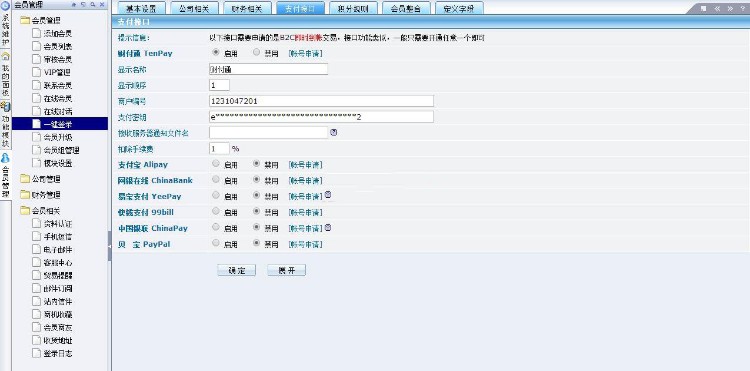Open 帐号申请 link for Alipay
The height and width of the screenshot is (371, 750).
[x=305, y=165]
